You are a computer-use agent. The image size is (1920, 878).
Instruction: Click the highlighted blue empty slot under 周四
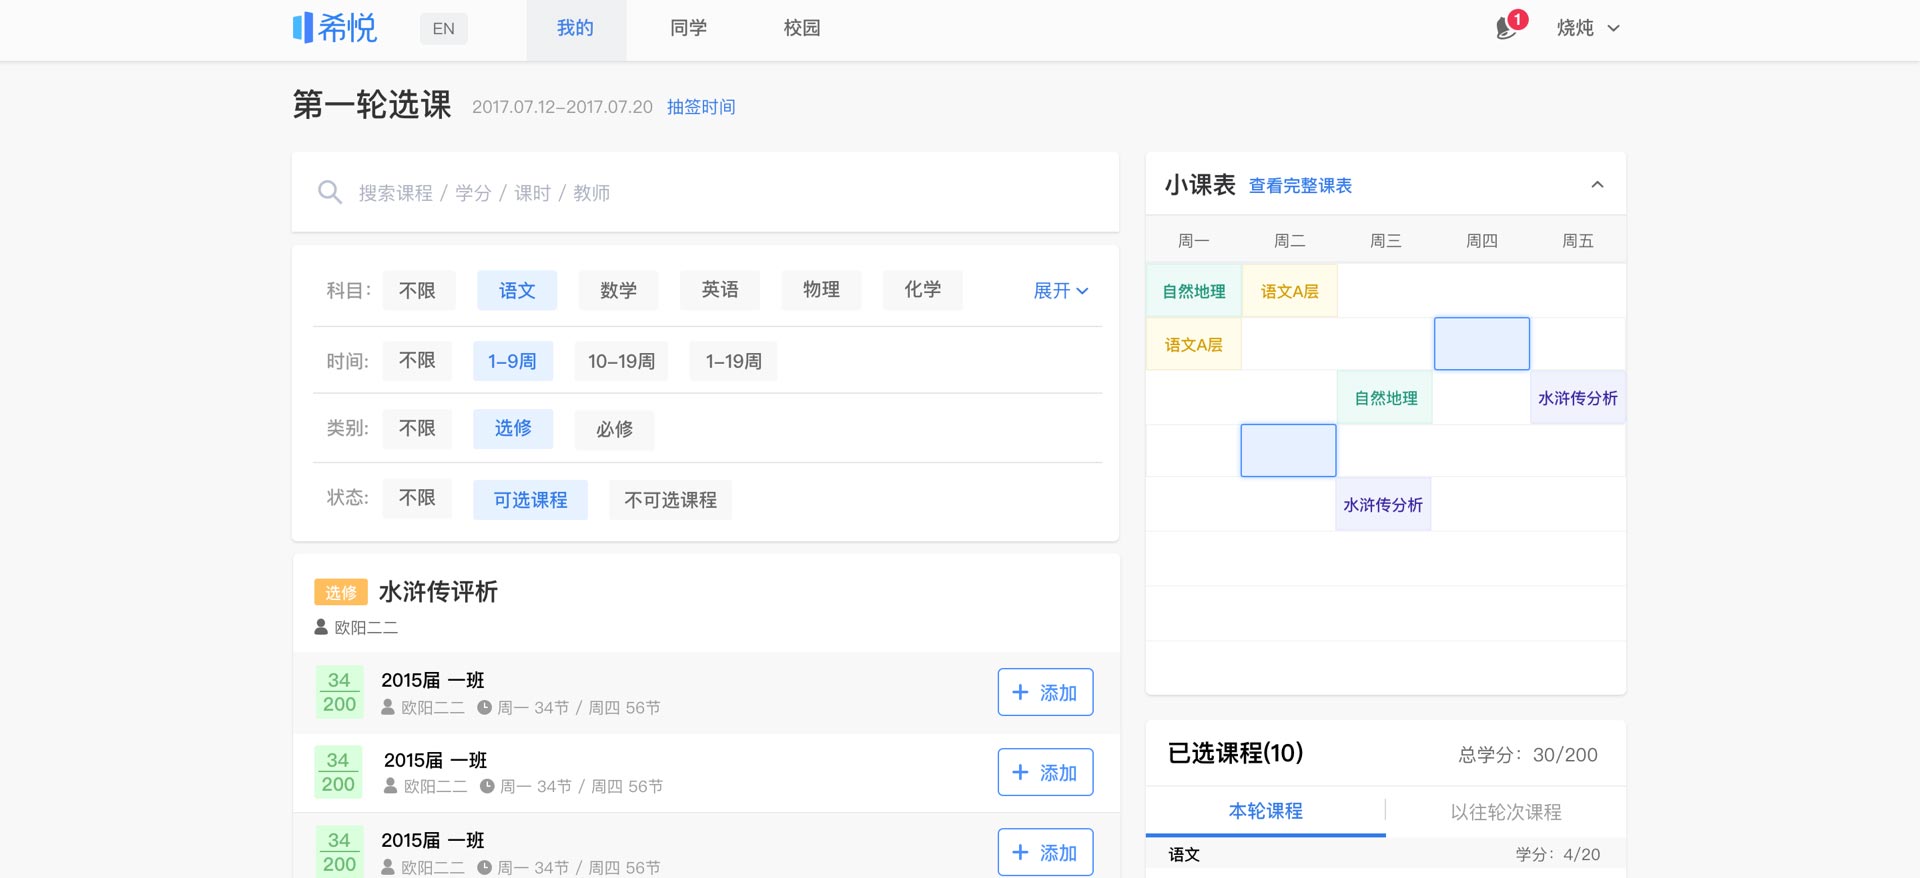(1481, 344)
